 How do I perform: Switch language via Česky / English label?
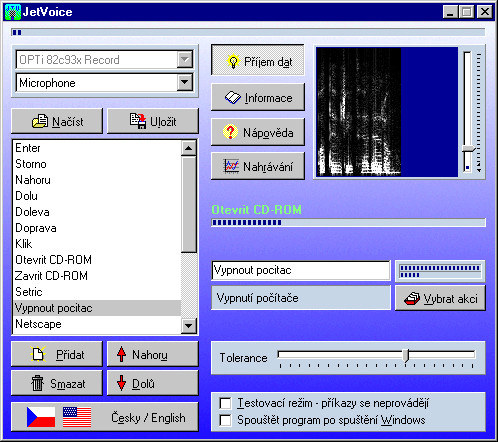pos(148,418)
